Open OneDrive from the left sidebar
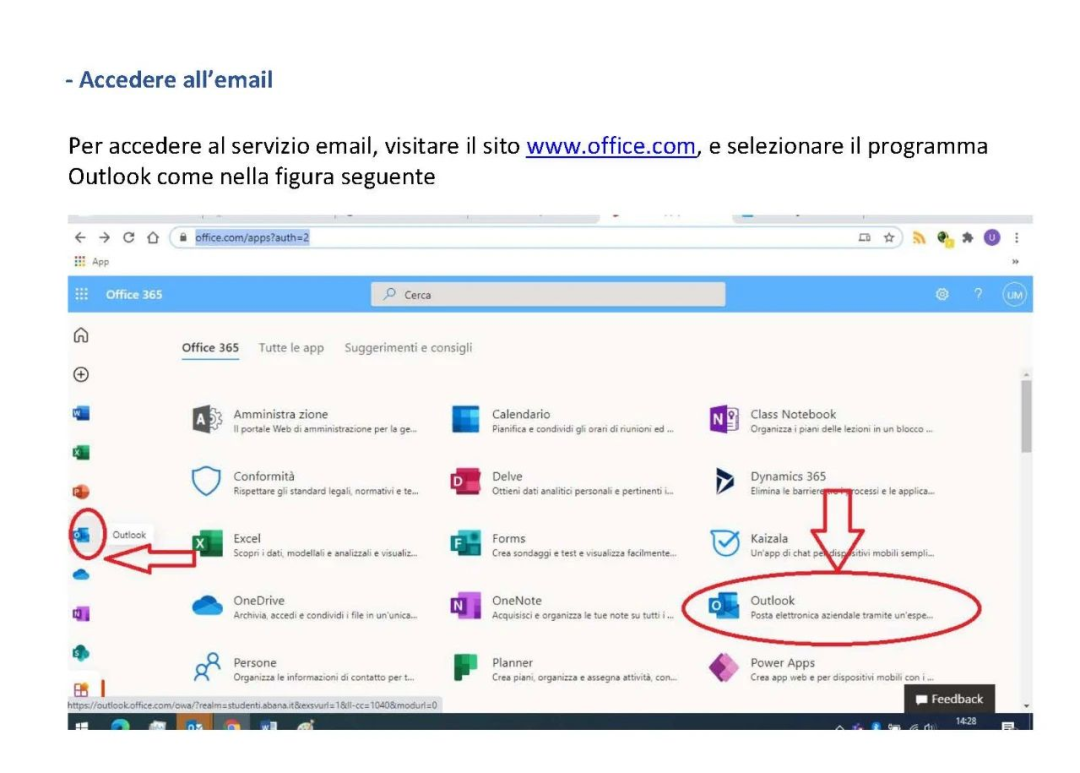1080x773 pixels. [81, 574]
